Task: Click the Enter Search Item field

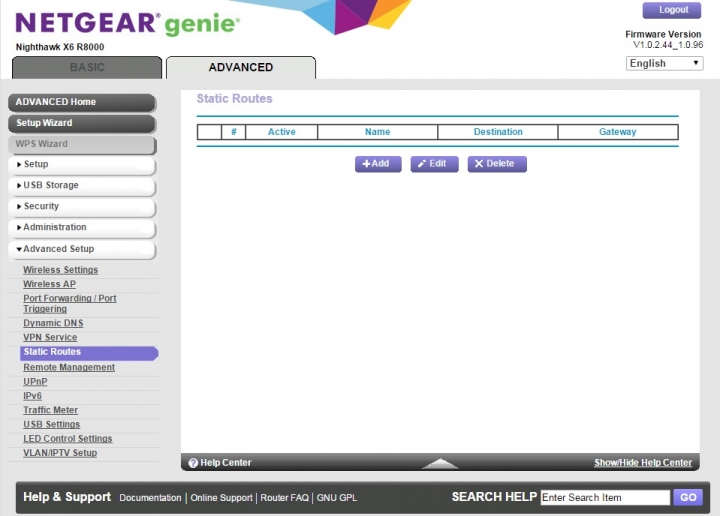Action: (605, 497)
